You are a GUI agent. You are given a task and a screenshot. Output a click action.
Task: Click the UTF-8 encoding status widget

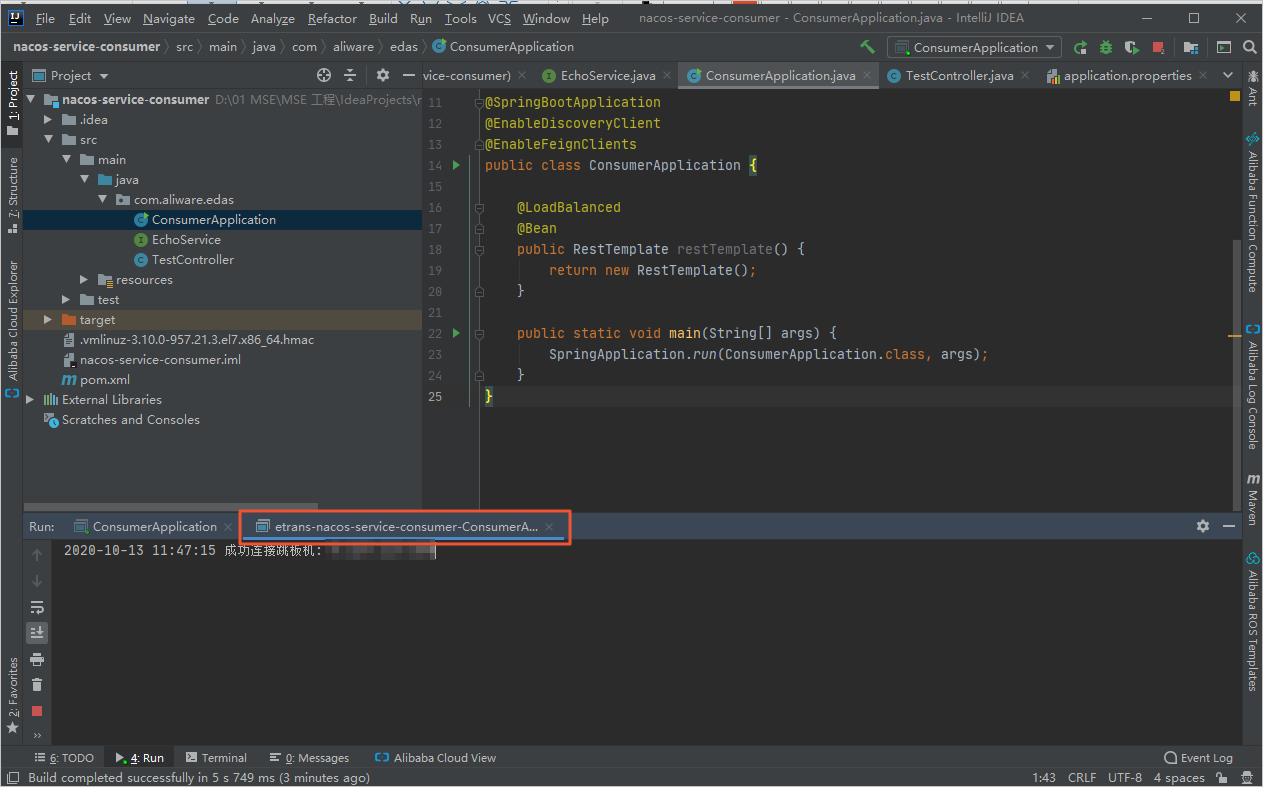1125,778
